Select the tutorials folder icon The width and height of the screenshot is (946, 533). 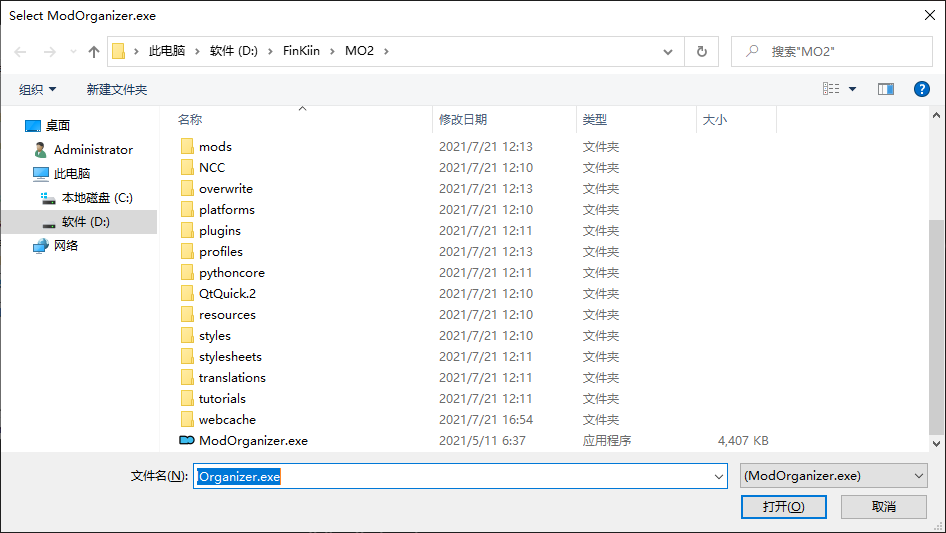187,398
